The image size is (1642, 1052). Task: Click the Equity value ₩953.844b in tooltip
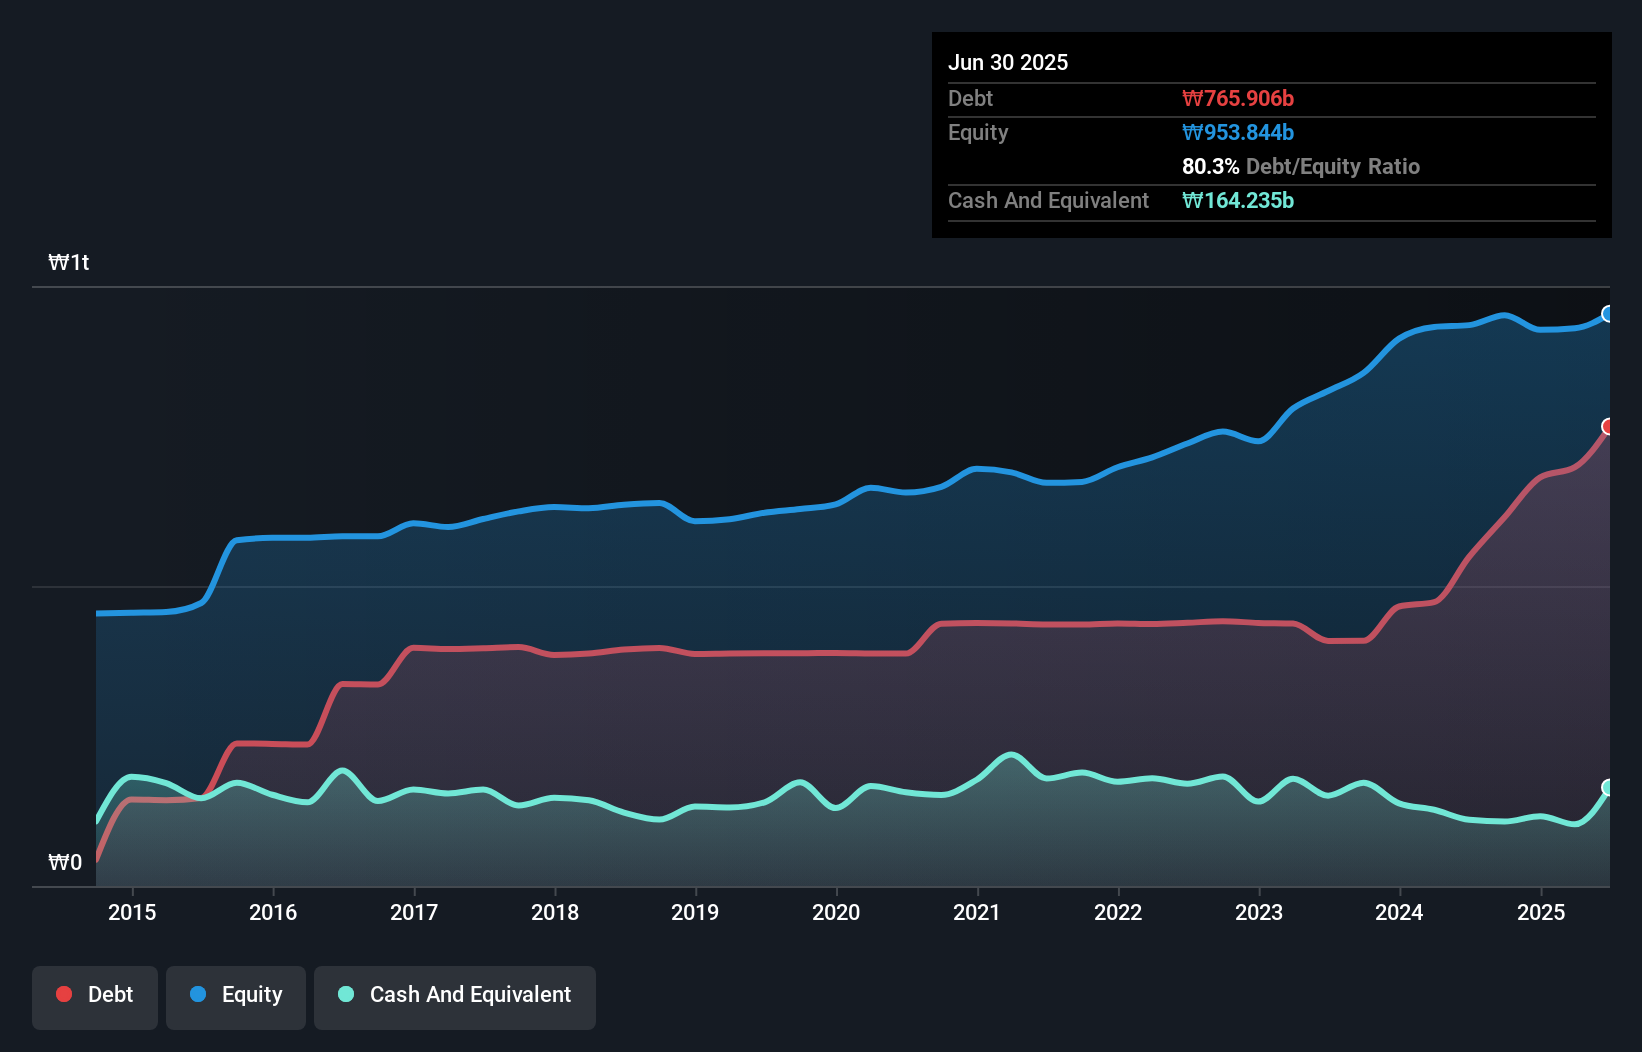(1238, 133)
